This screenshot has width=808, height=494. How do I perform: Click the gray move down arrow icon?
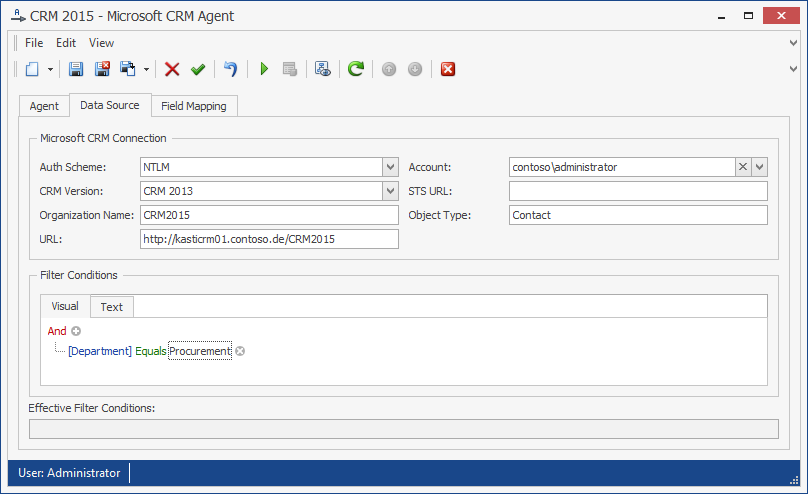[415, 69]
